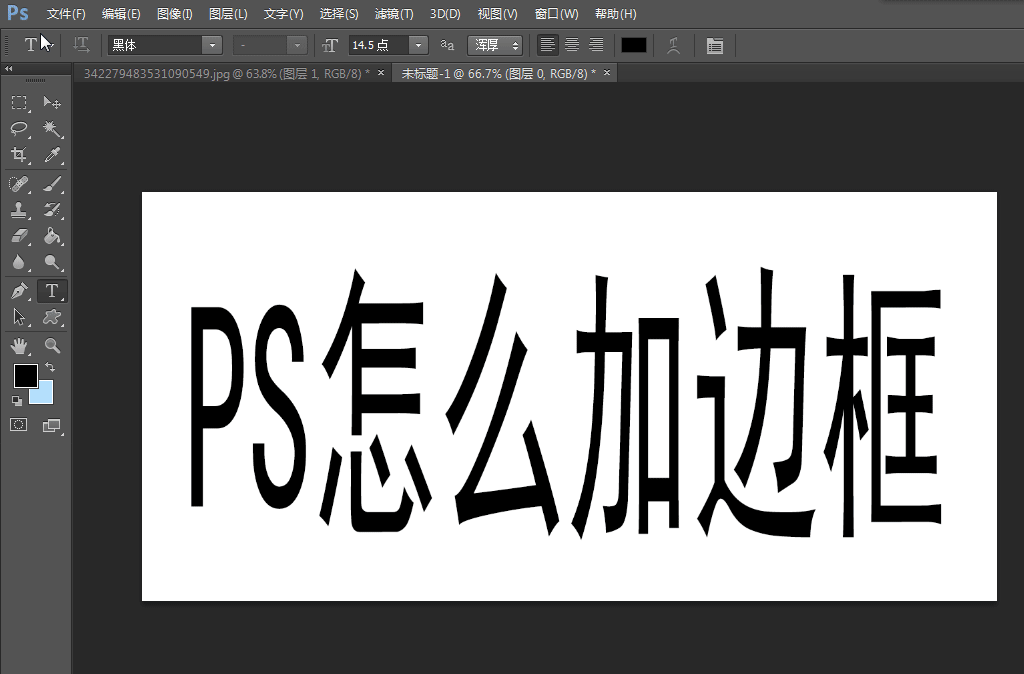Toggle the Character and Paragraph panels

click(715, 45)
